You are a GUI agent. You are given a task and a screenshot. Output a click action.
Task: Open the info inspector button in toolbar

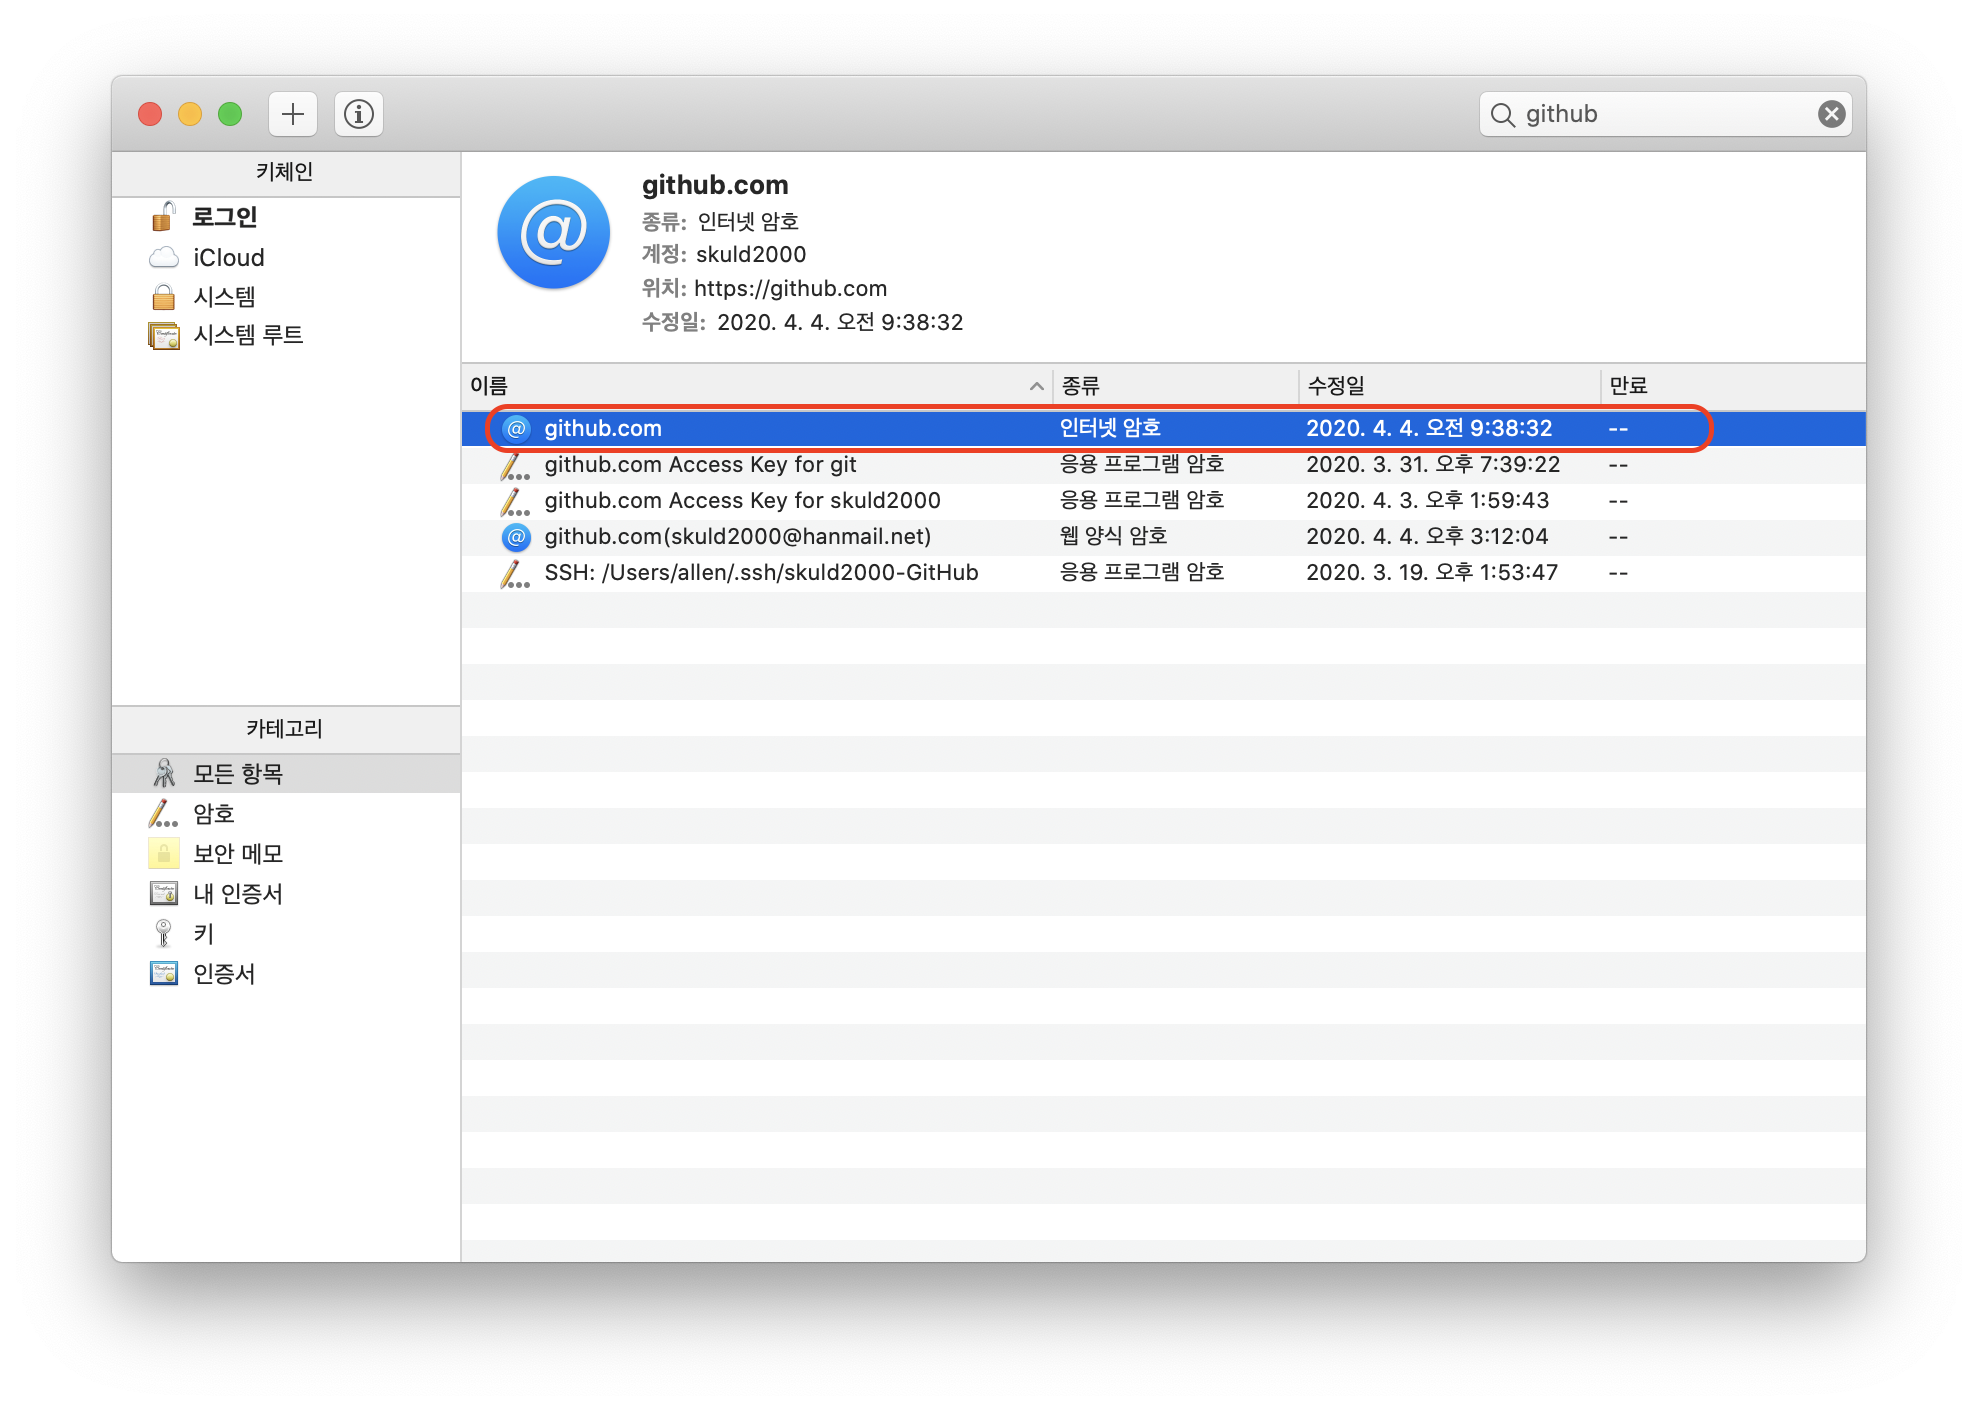[x=359, y=114]
